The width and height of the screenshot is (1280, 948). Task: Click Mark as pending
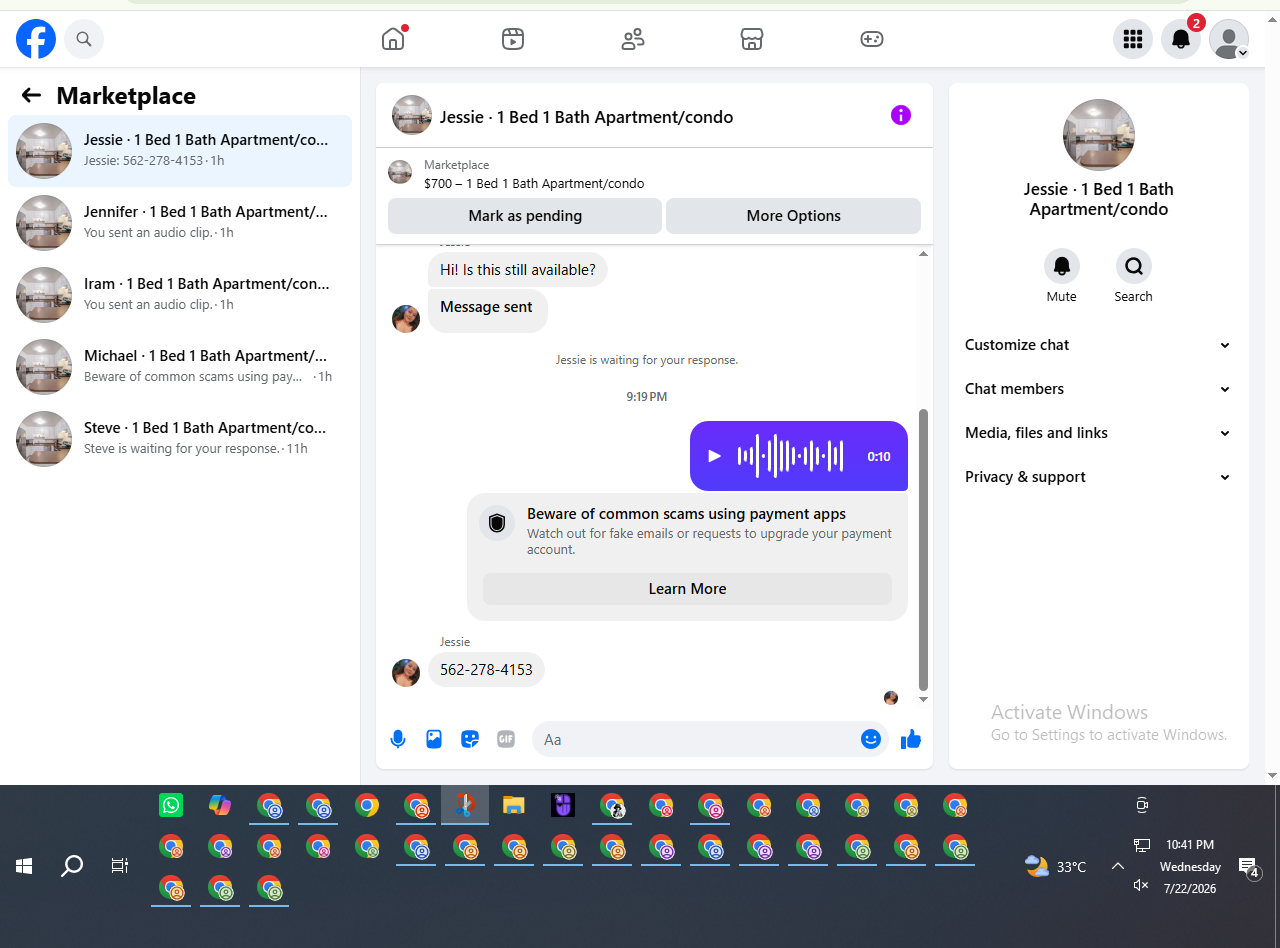[525, 216]
